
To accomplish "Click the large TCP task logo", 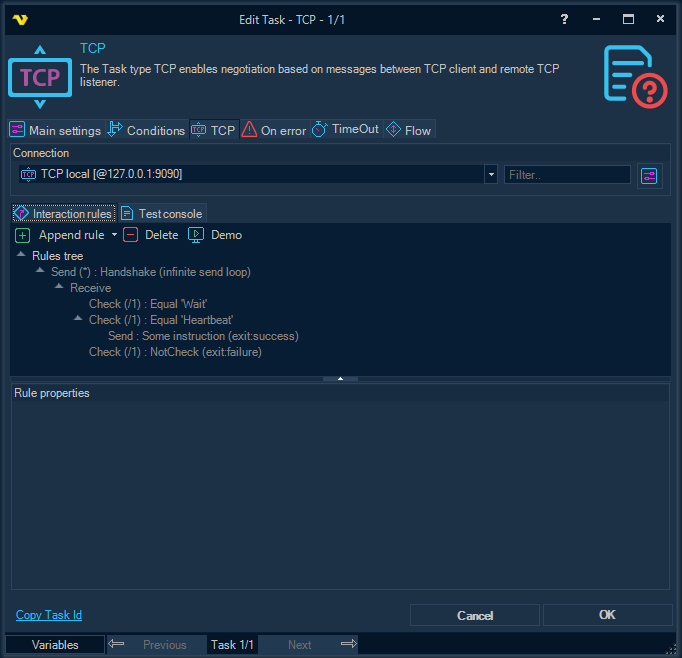I will pyautogui.click(x=40, y=77).
